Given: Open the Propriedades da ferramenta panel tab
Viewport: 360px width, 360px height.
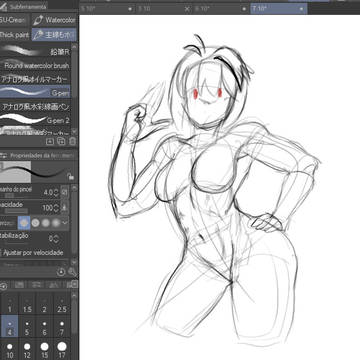Looking at the screenshot, I should [37, 155].
